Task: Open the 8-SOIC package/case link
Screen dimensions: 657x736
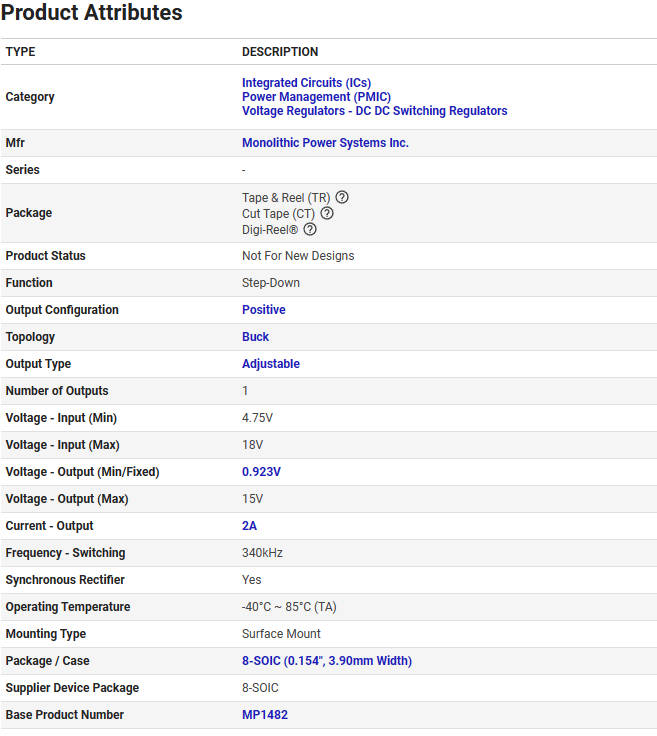Action: pyautogui.click(x=326, y=661)
